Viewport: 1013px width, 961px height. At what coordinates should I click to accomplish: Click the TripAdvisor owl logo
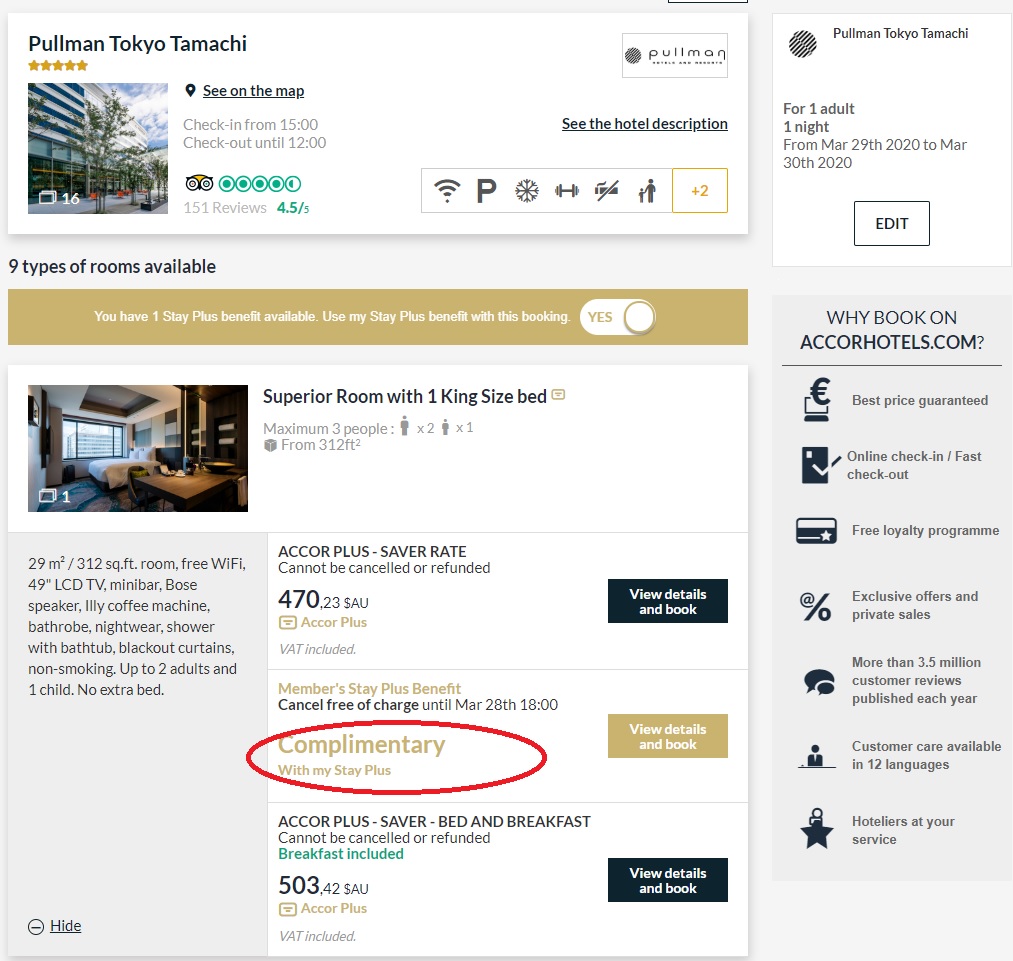point(199,184)
